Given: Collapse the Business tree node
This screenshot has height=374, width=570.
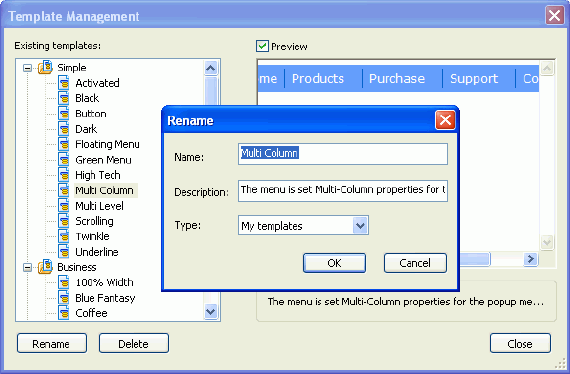Looking at the screenshot, I should [x=27, y=268].
